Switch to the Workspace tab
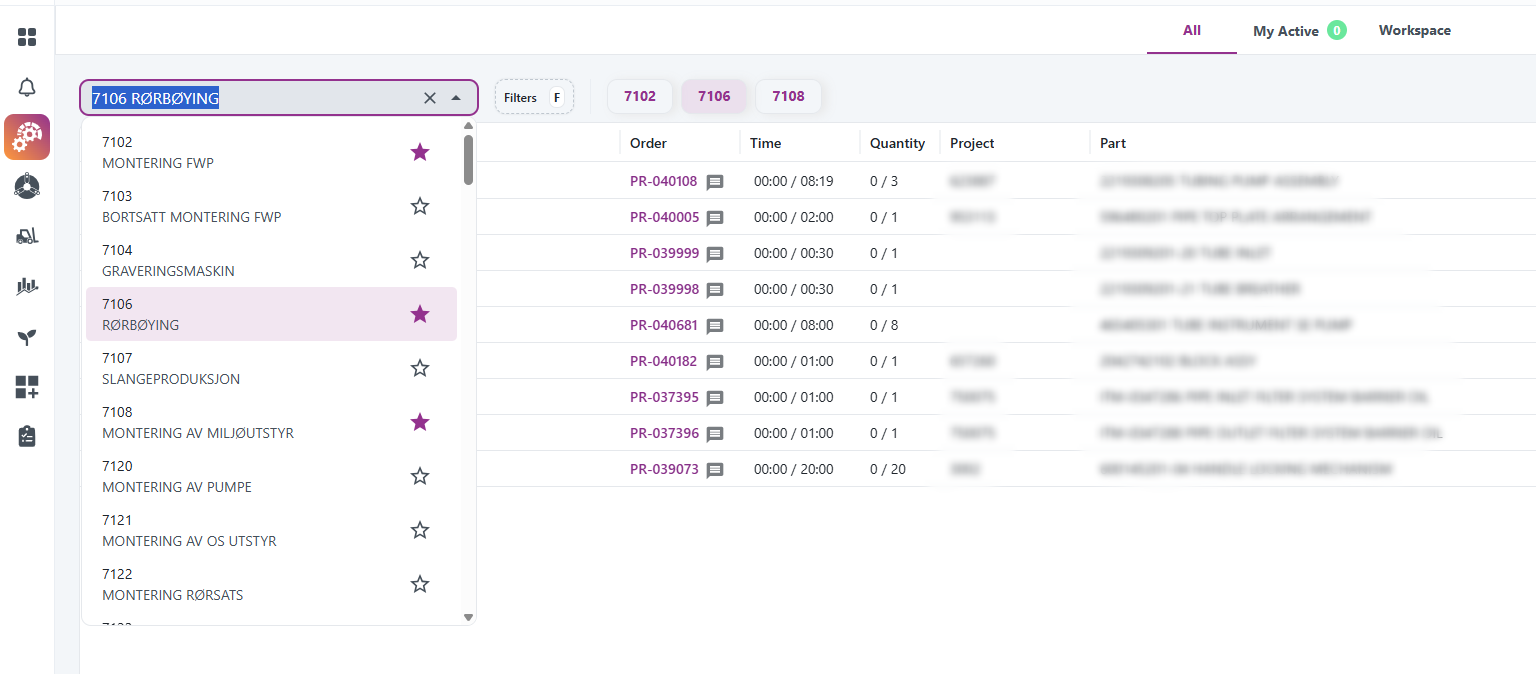 [1414, 30]
